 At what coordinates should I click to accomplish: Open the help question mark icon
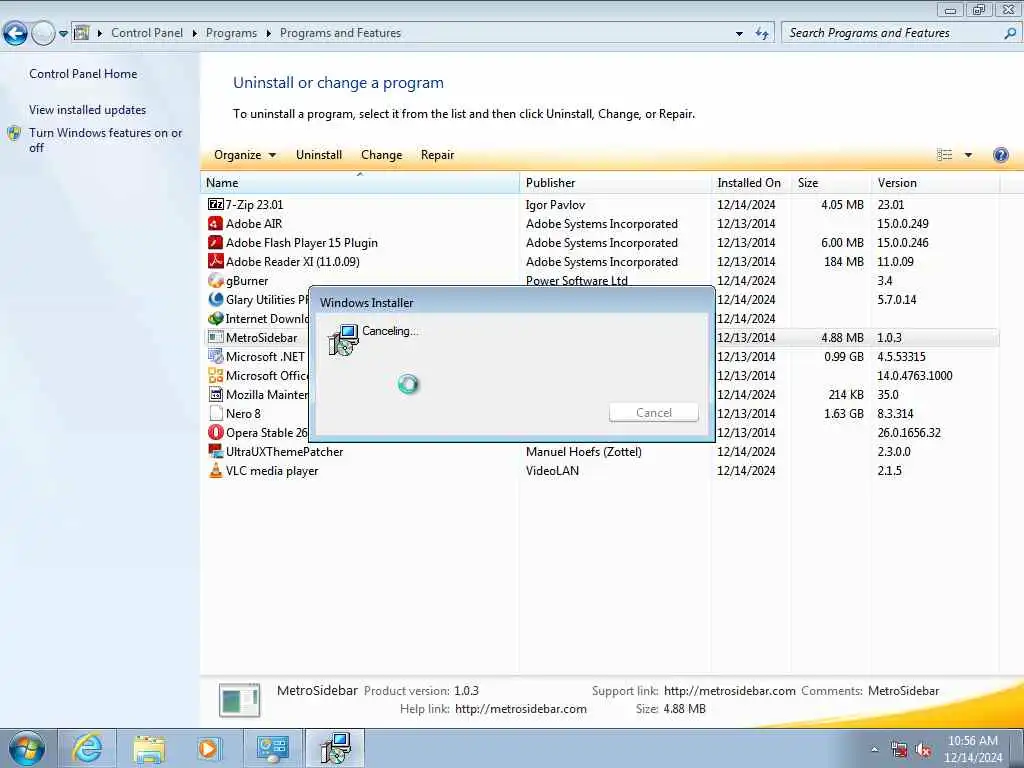(x=1000, y=155)
